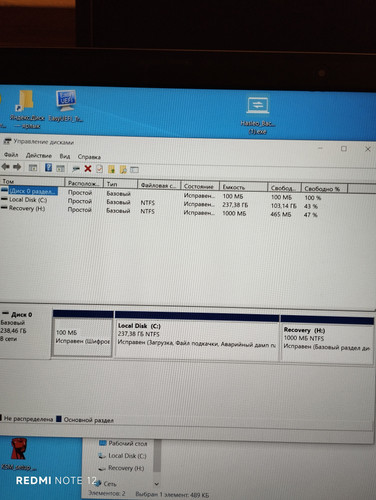376x500 pixels.
Task: Click the yellow folder with magnifier icon
Action: [x=123, y=170]
